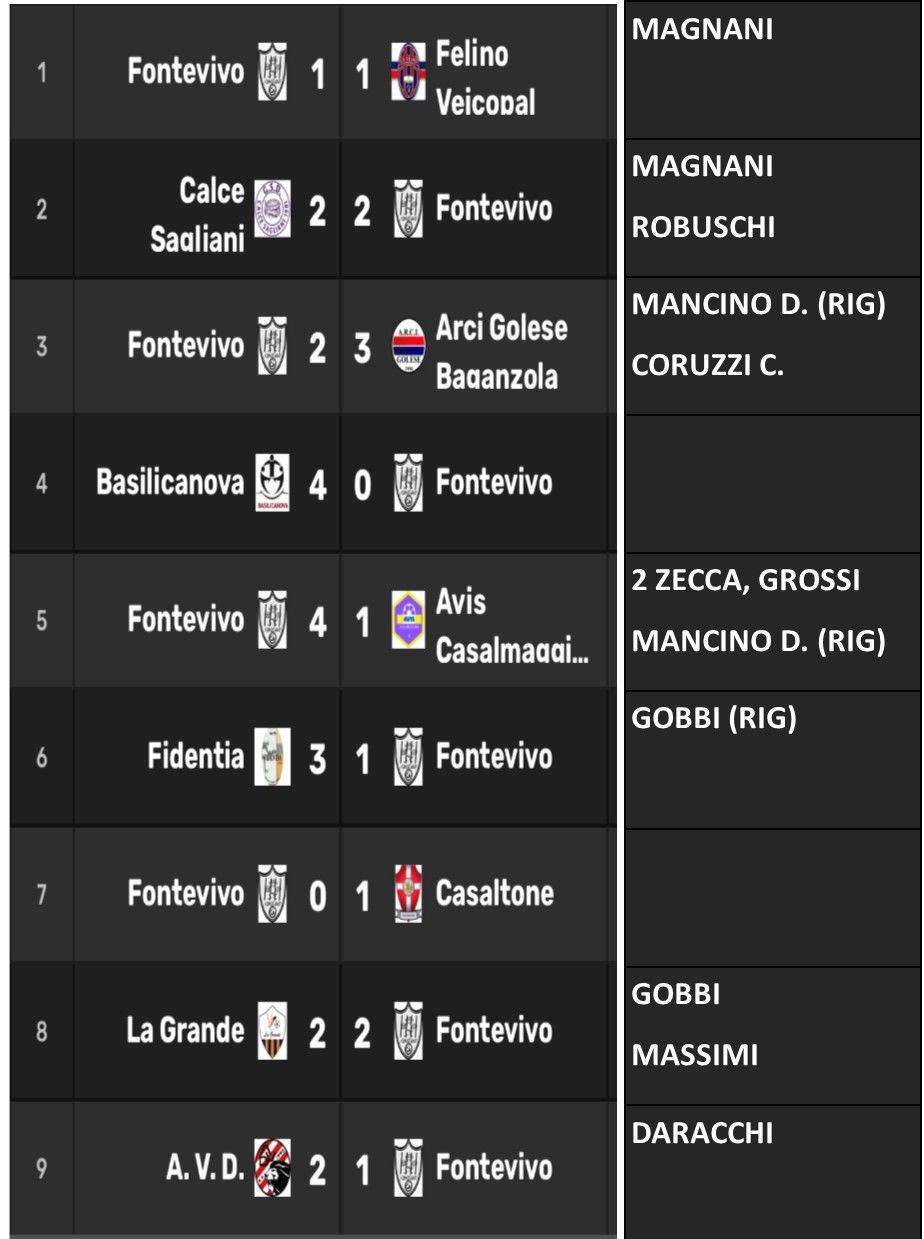Click scorer cell DARACCHI

point(772,1171)
